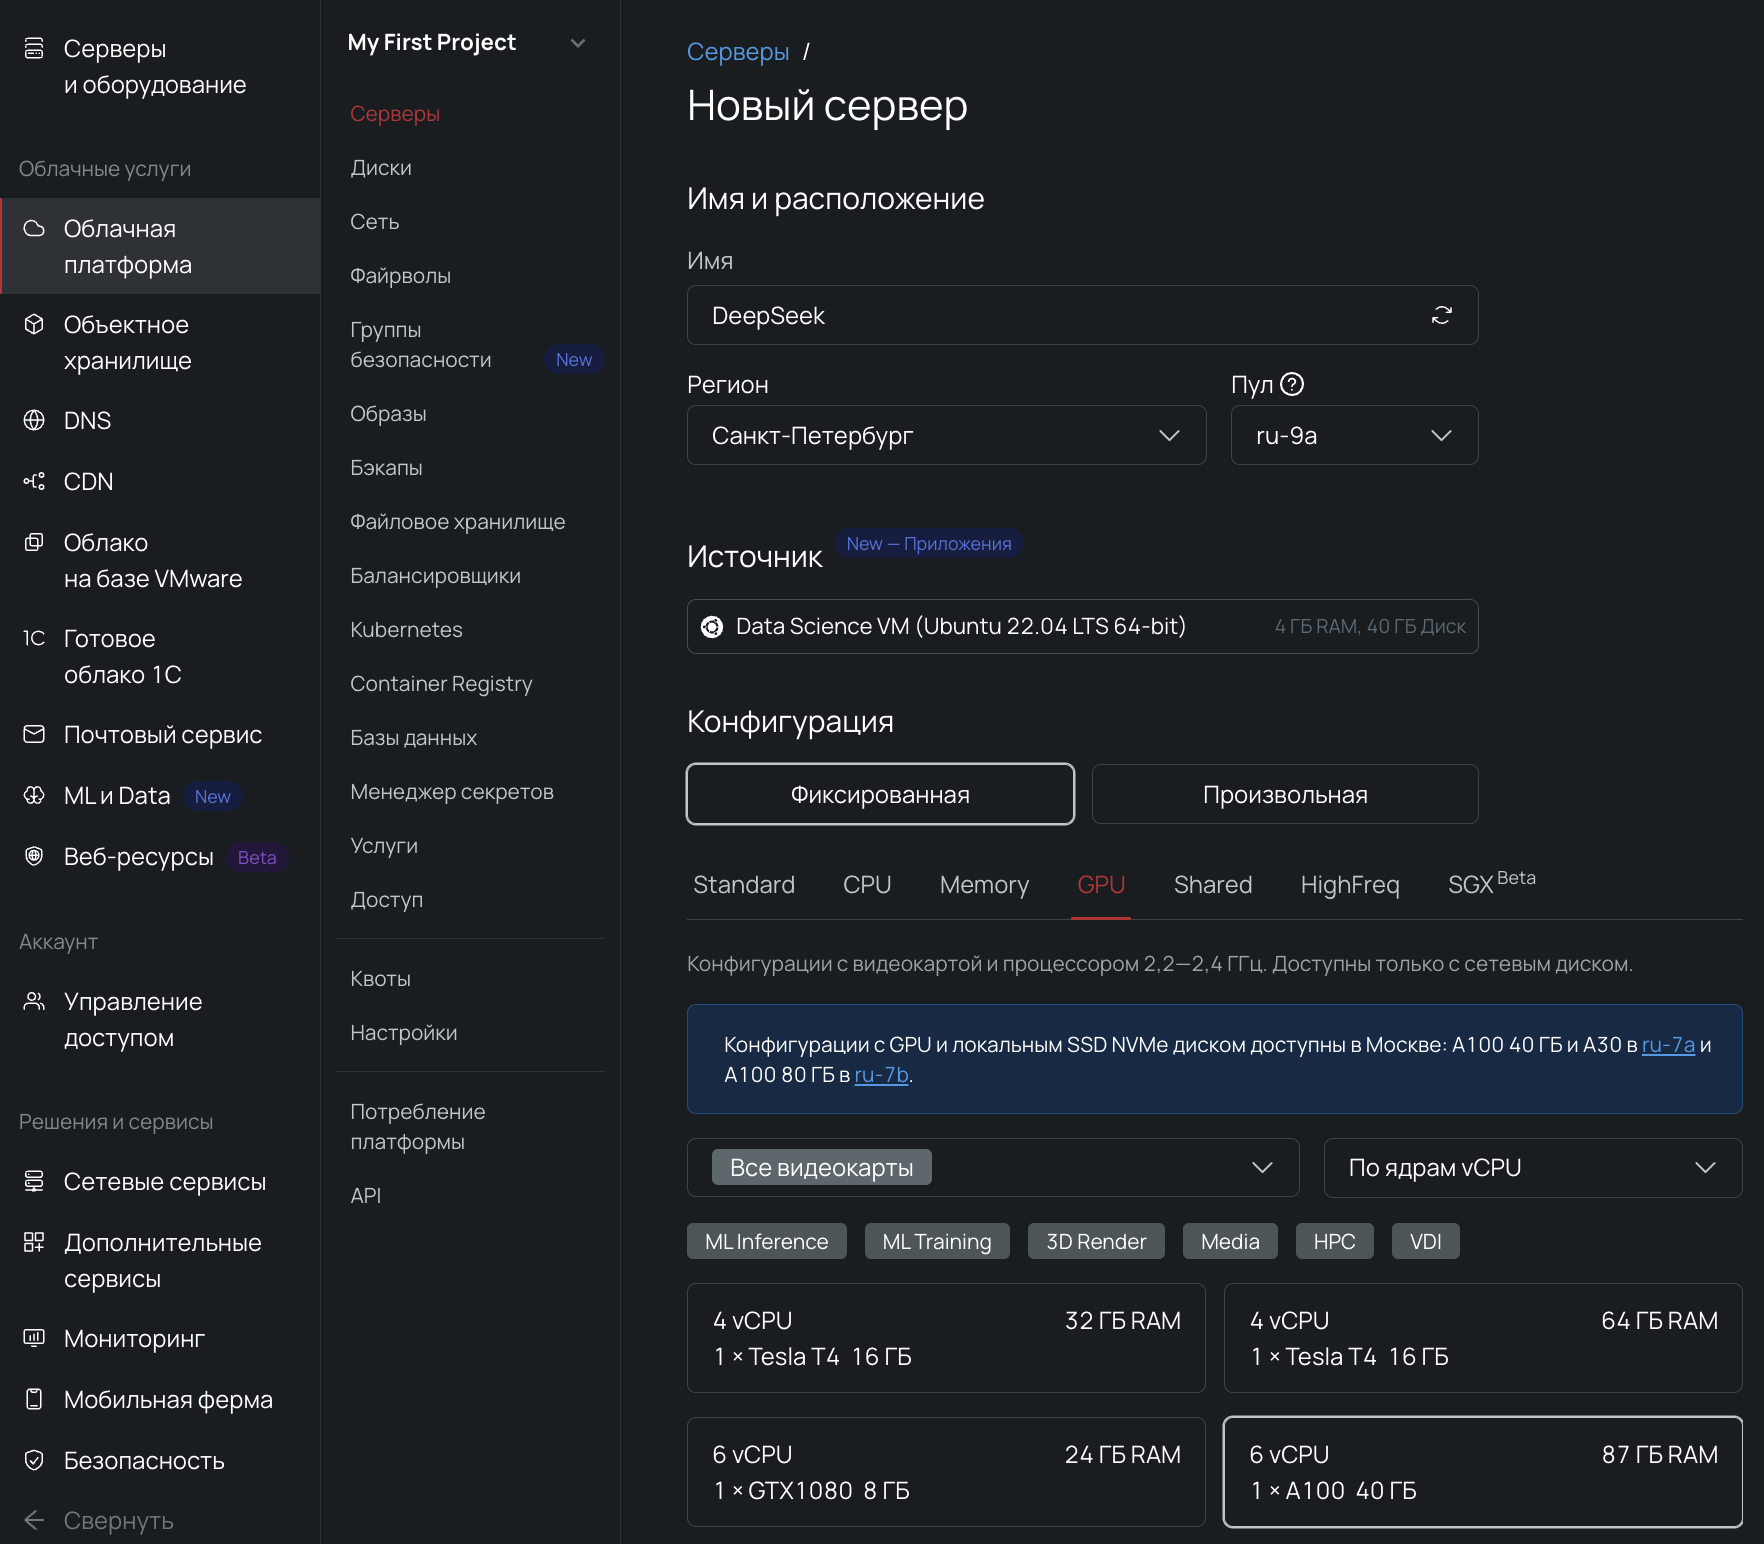Select the 6 vCPU A100 configuration card
This screenshot has width=1764, height=1544.
[1482, 1471]
